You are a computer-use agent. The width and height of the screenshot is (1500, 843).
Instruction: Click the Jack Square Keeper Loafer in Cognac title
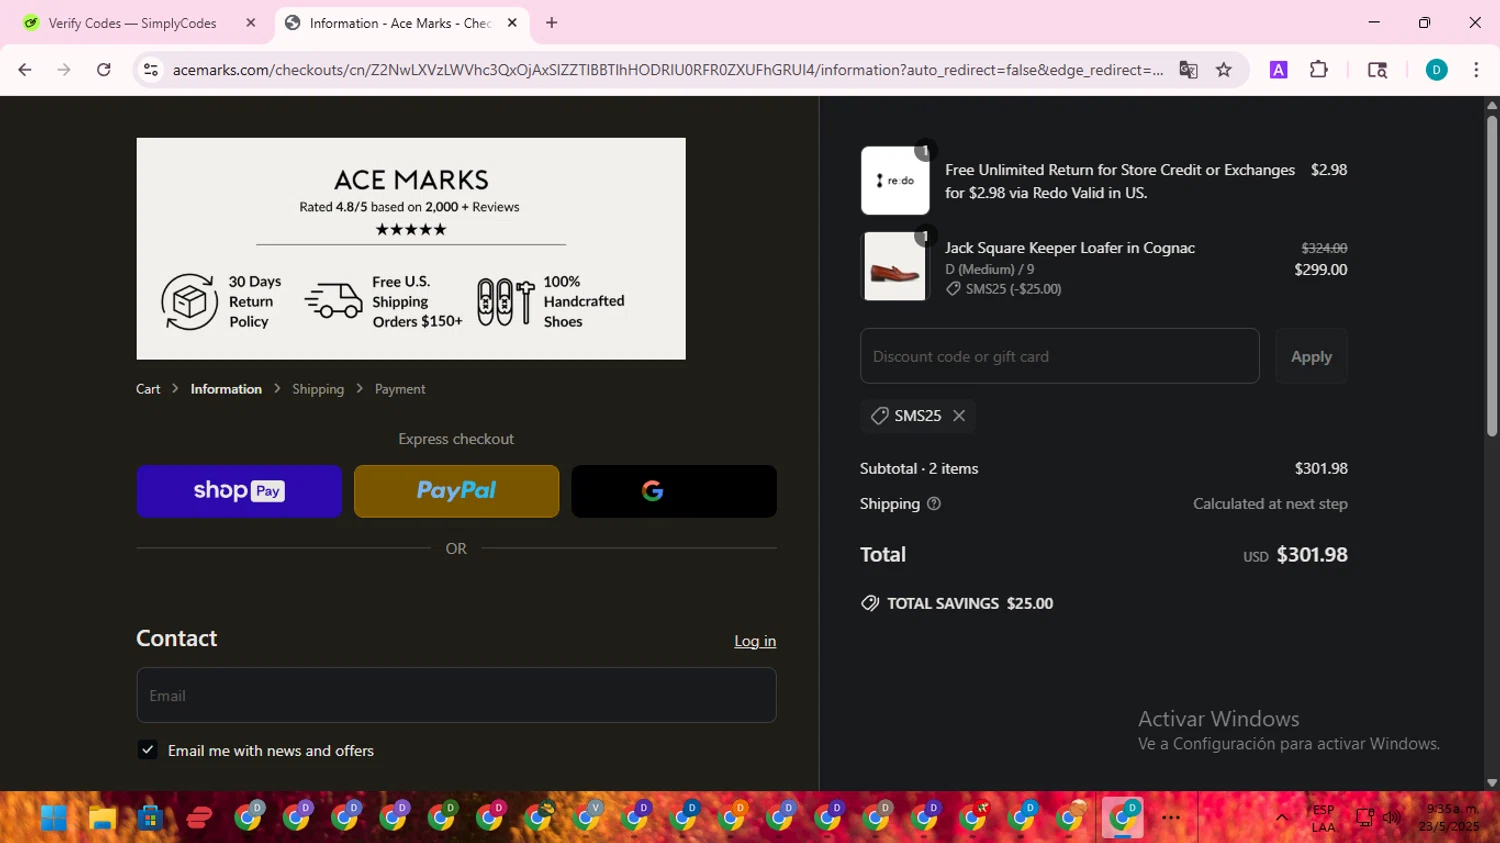1070,248
